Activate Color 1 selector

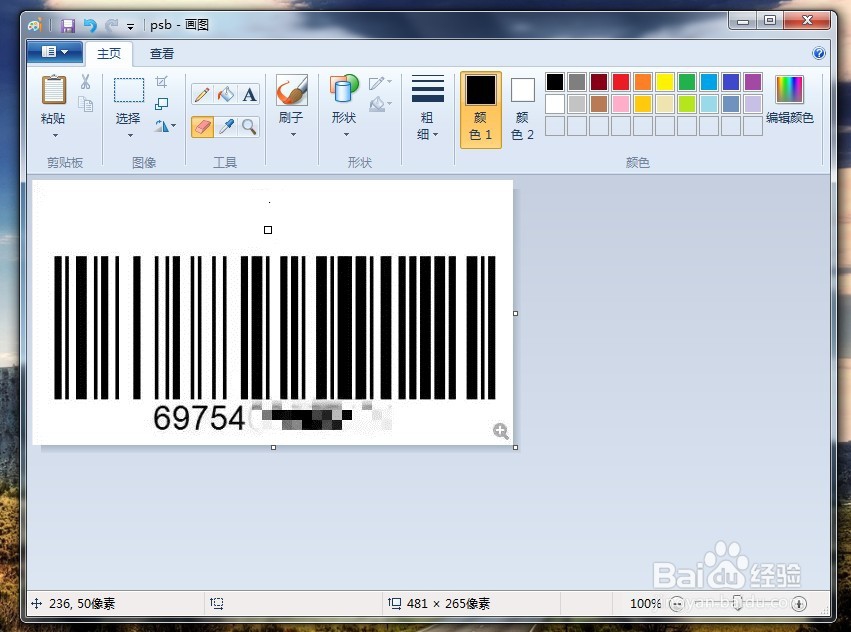coord(481,110)
